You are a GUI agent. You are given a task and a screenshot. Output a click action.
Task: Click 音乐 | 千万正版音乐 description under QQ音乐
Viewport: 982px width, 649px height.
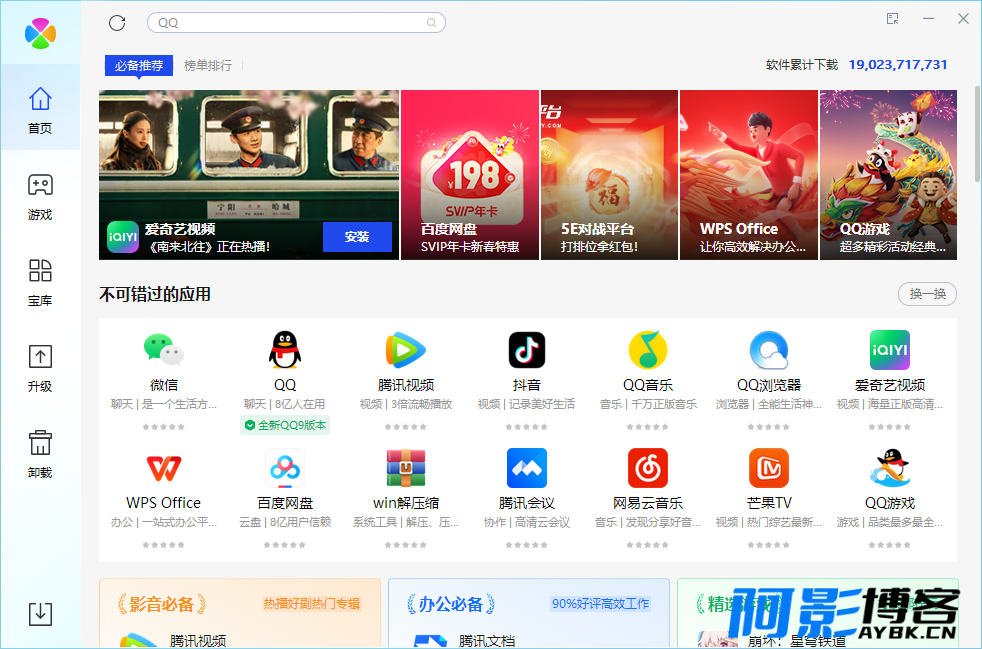[648, 404]
